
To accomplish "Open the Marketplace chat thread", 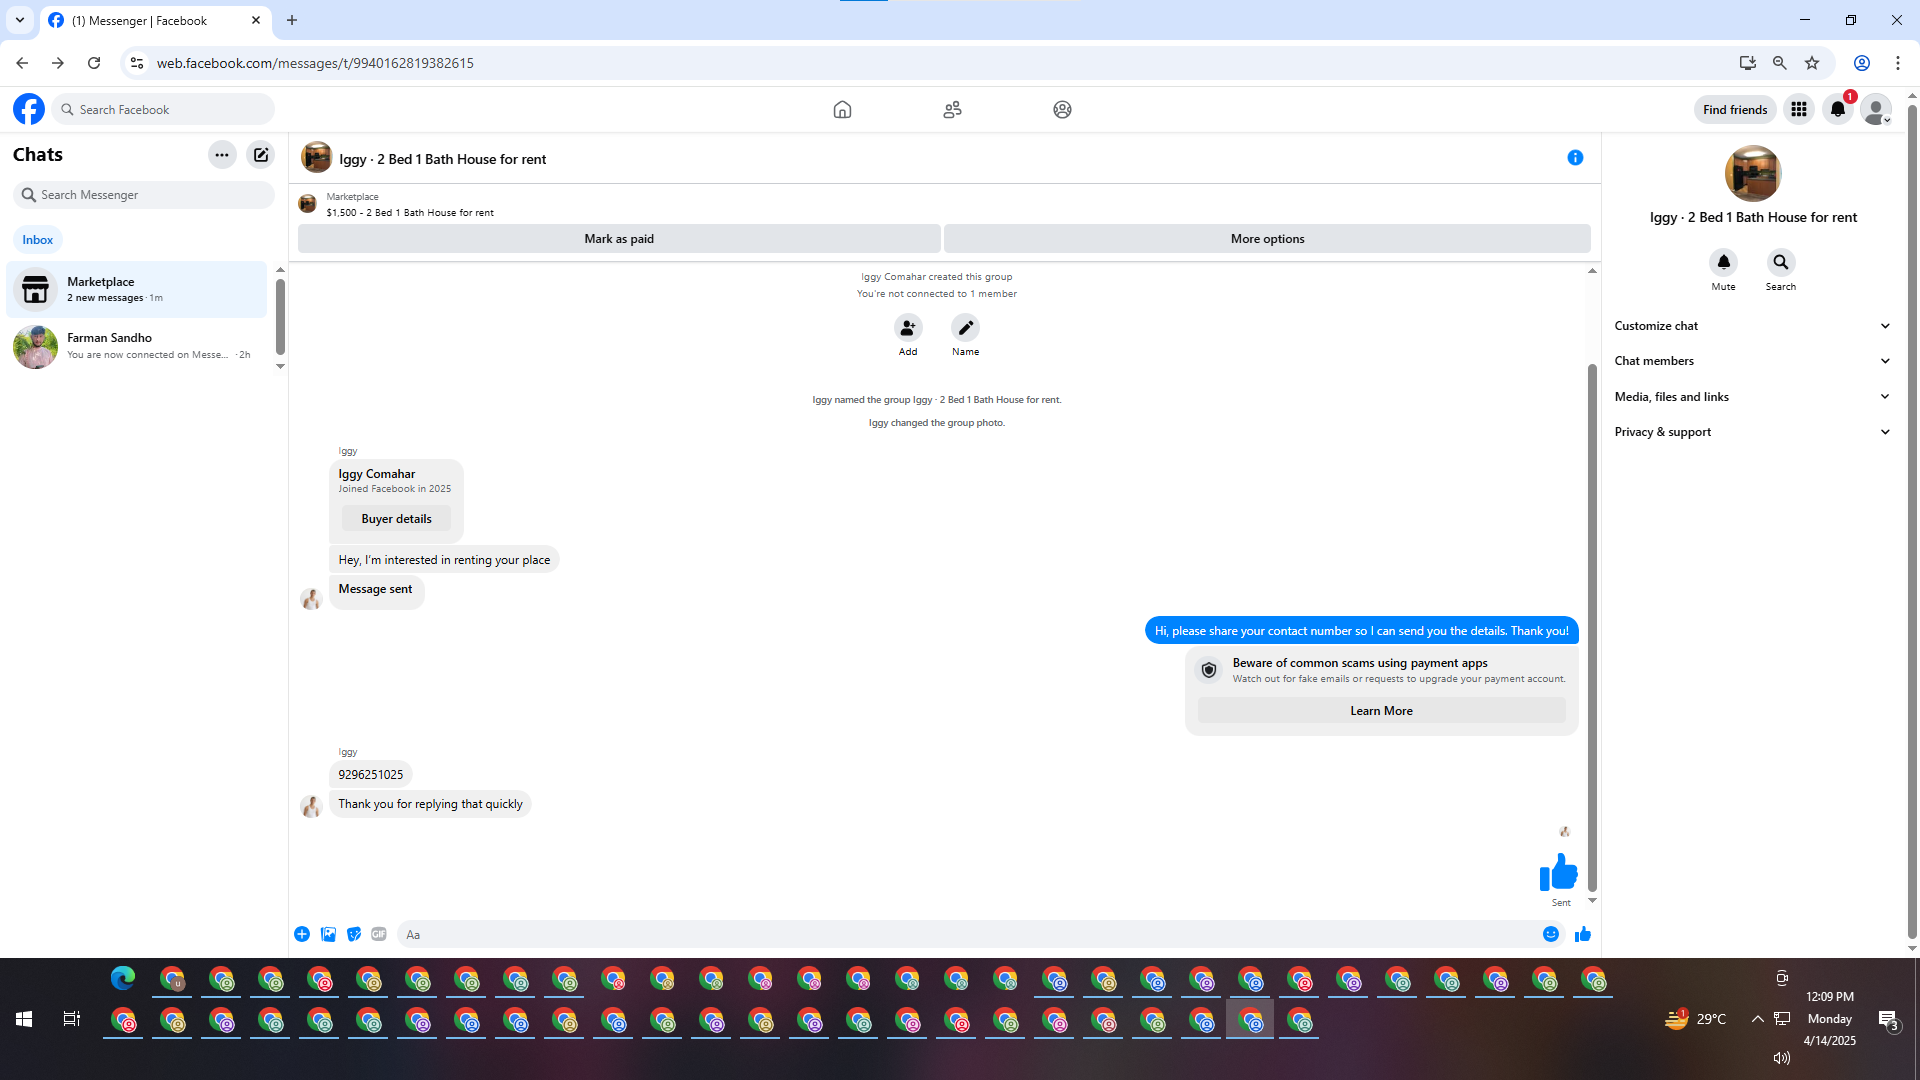I will pos(137,289).
